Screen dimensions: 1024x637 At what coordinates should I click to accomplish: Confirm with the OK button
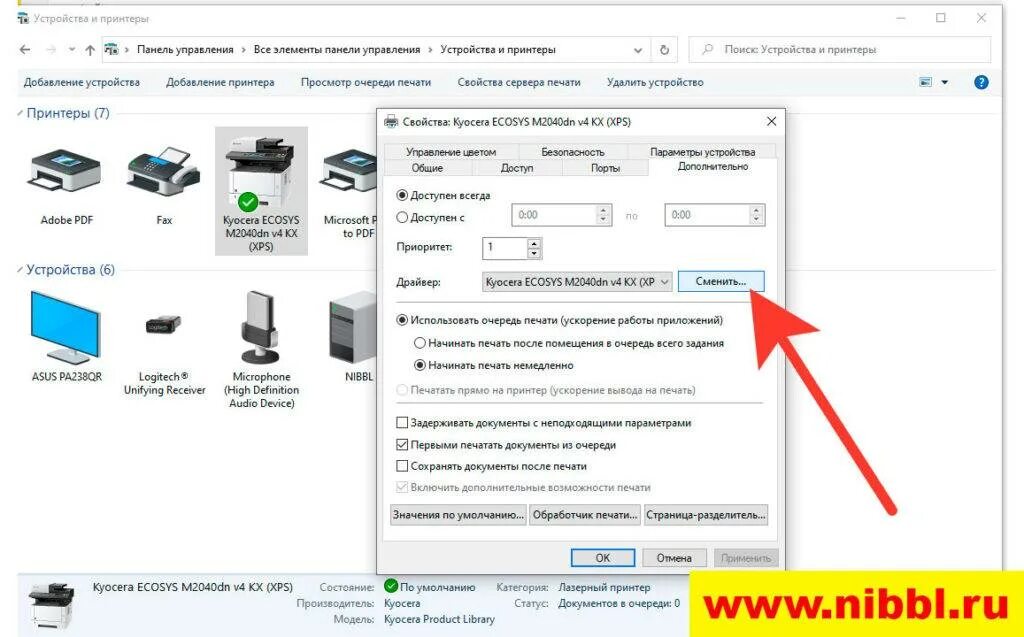point(603,558)
